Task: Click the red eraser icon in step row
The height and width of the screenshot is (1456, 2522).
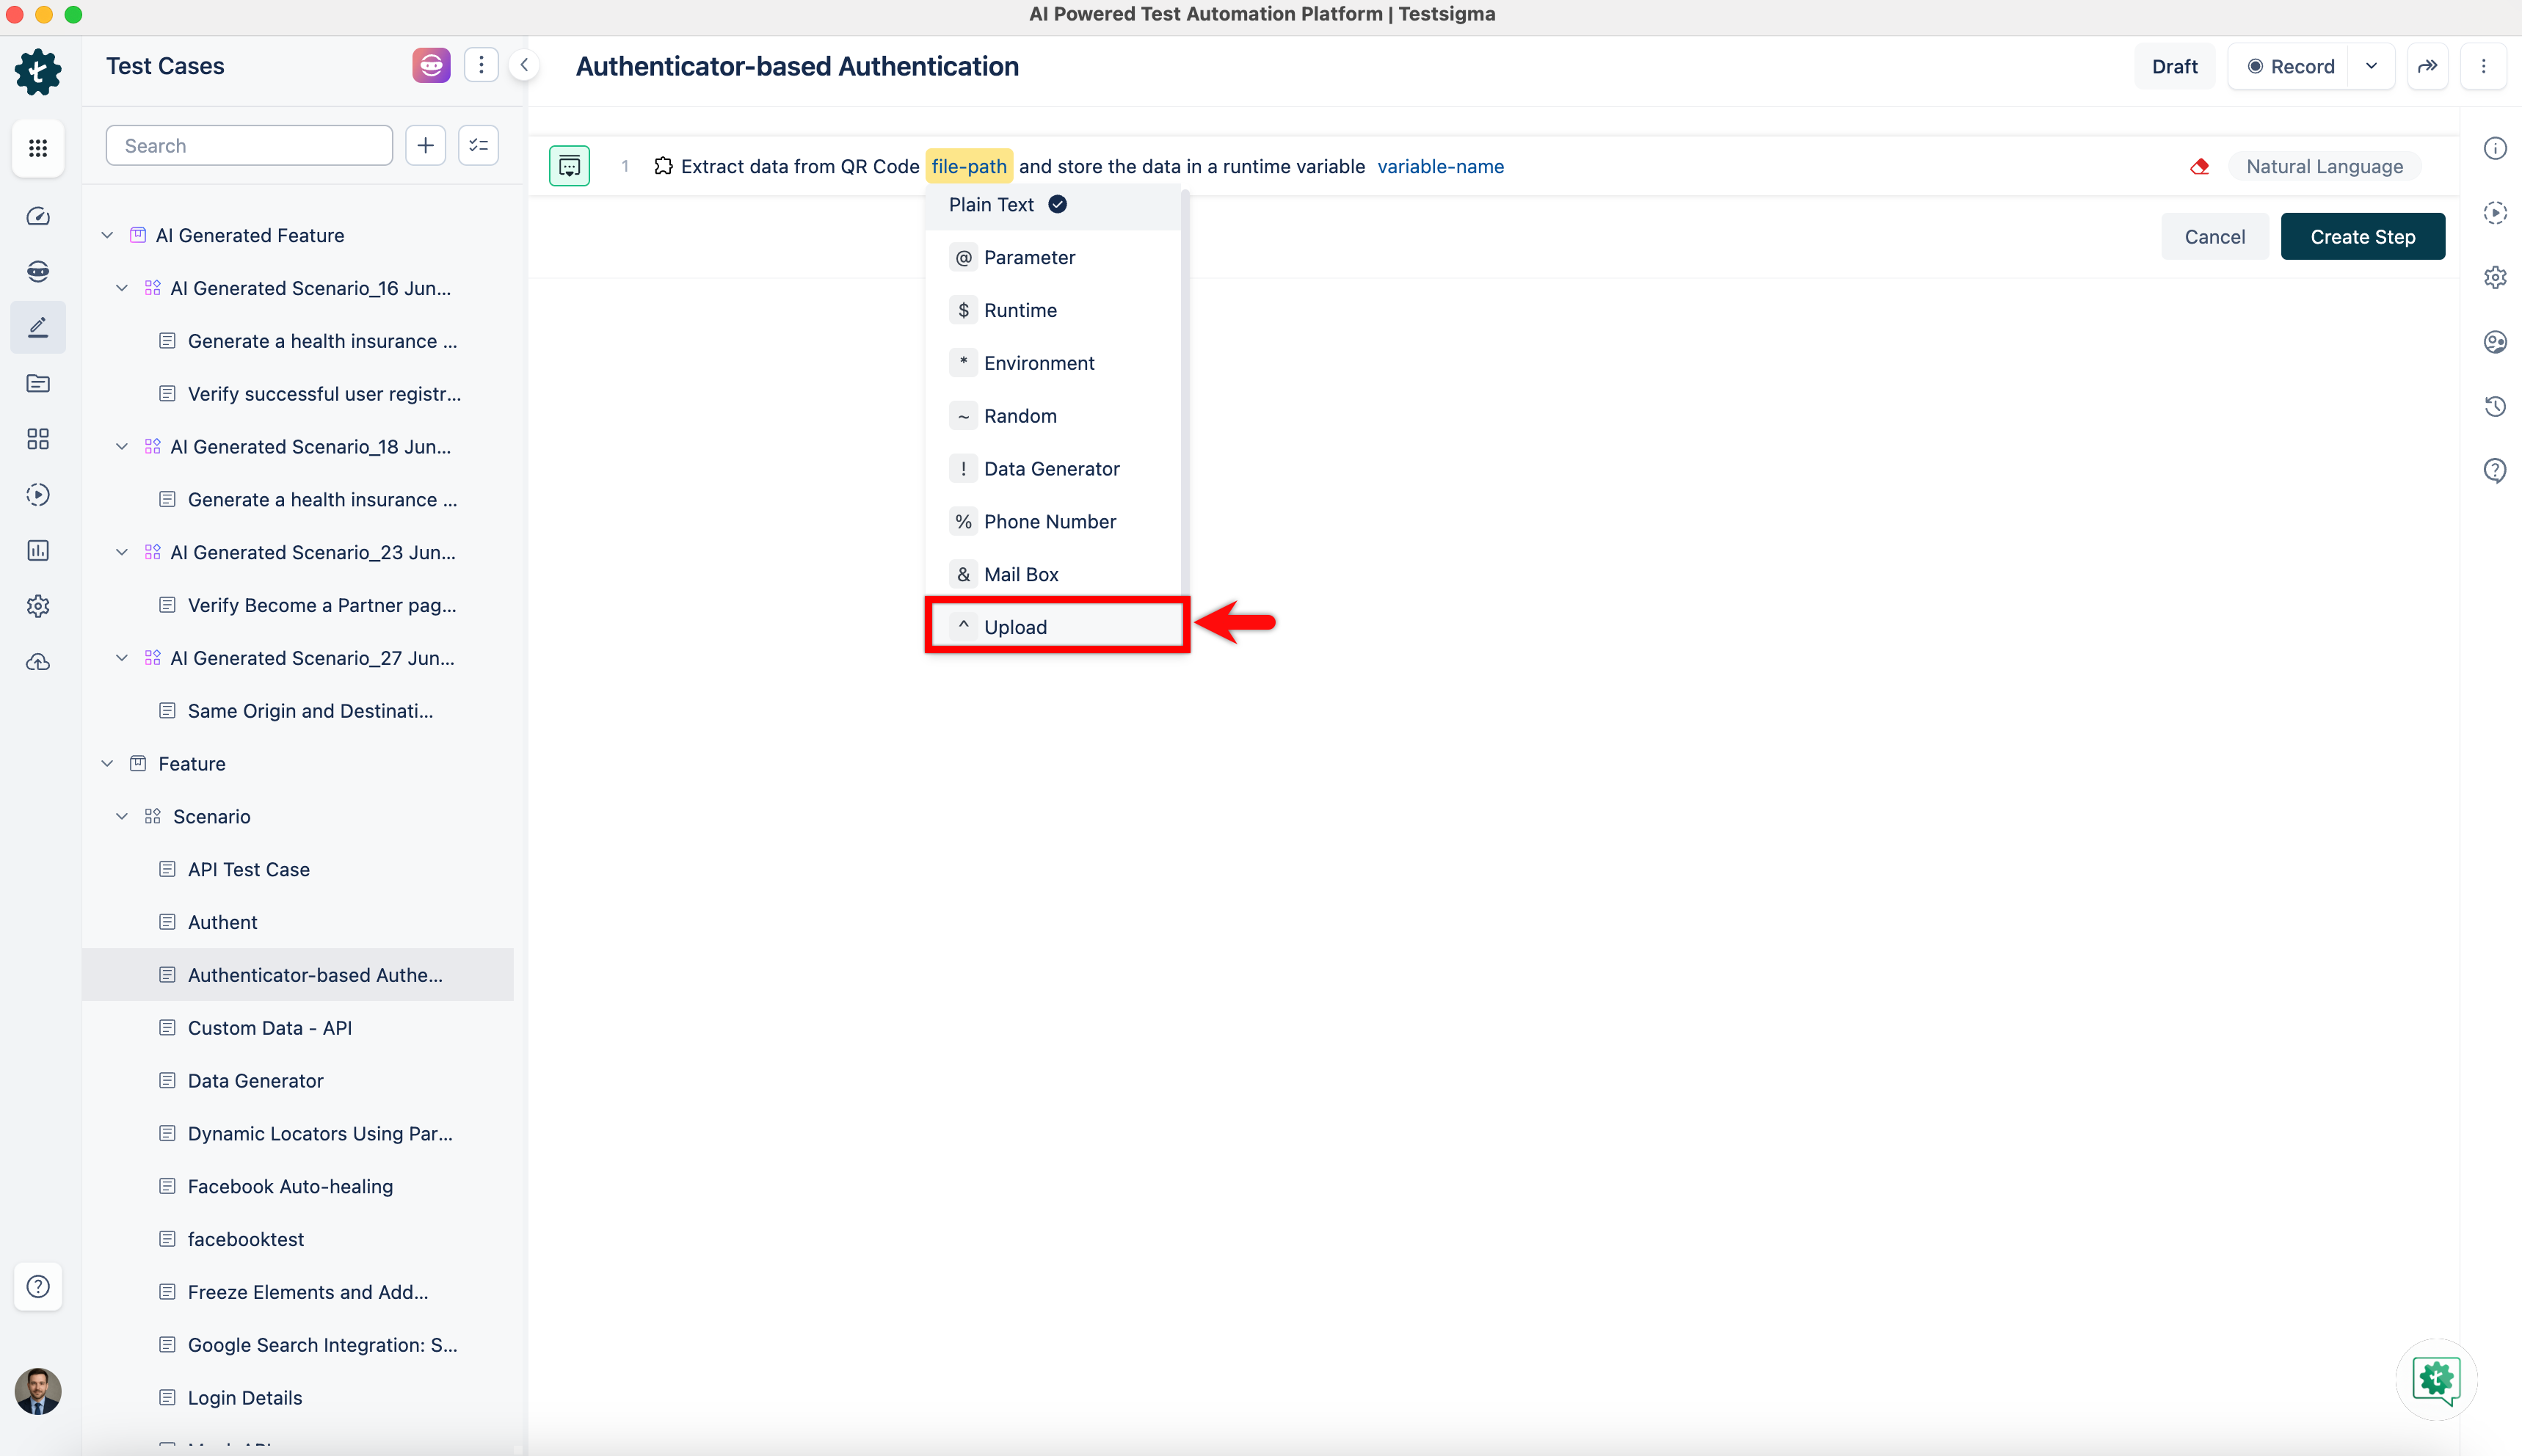Action: [x=2199, y=166]
